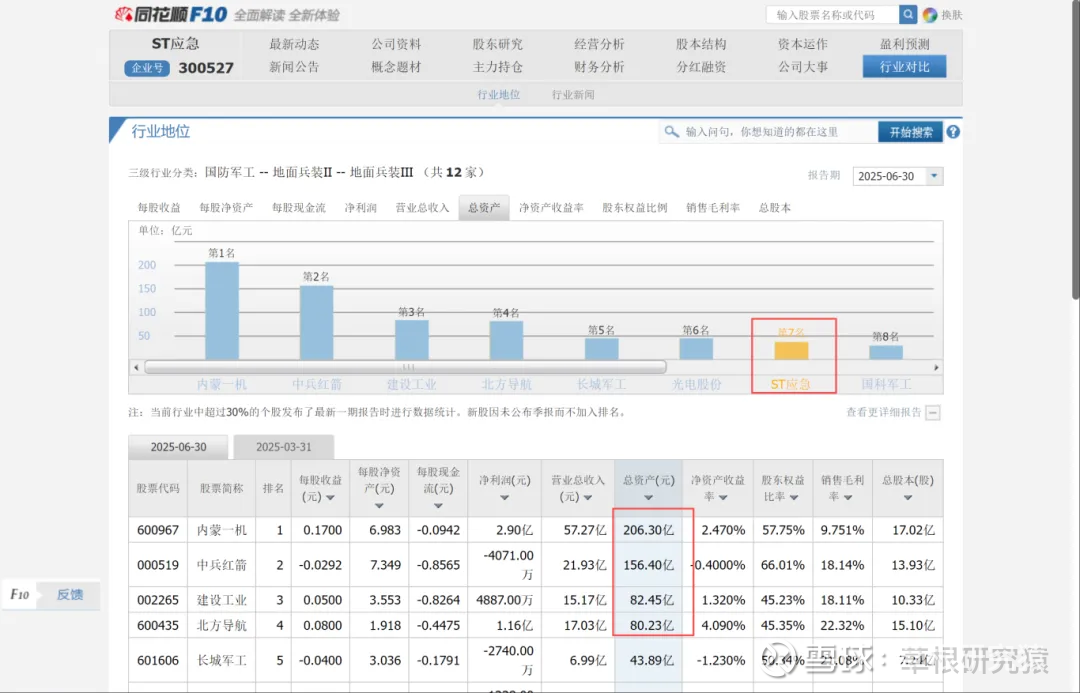Select the 股东权益比例 chart tab

point(635,207)
